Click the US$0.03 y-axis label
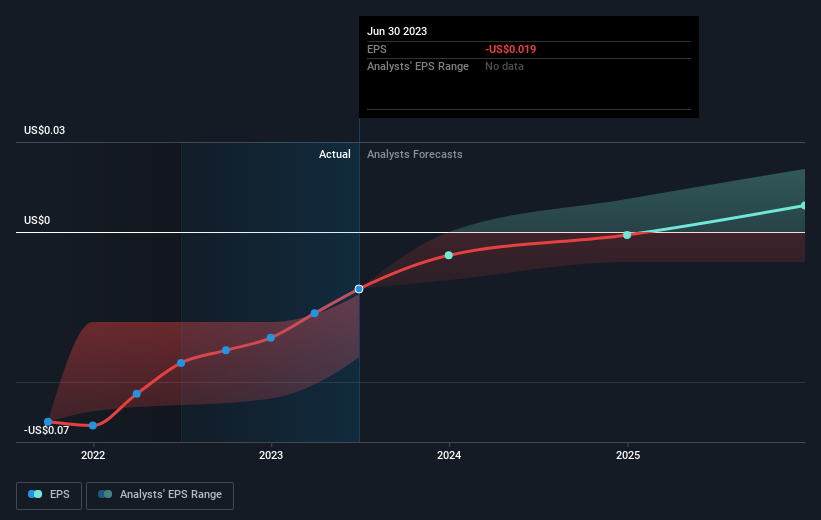 [45, 130]
